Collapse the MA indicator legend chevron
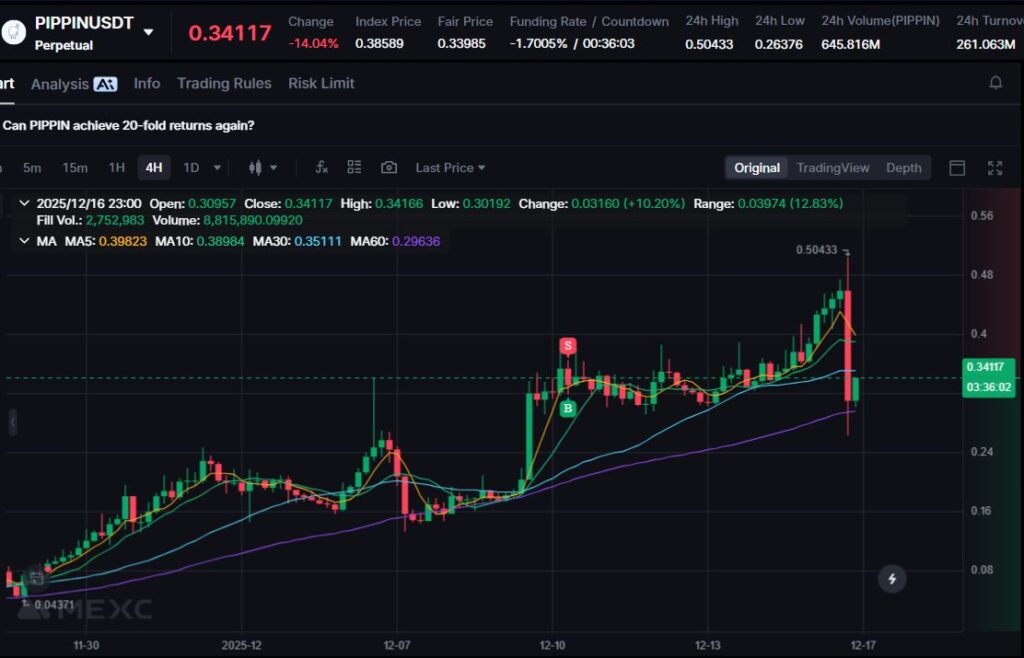Screen dimensions: 1024x658 [x=25, y=241]
